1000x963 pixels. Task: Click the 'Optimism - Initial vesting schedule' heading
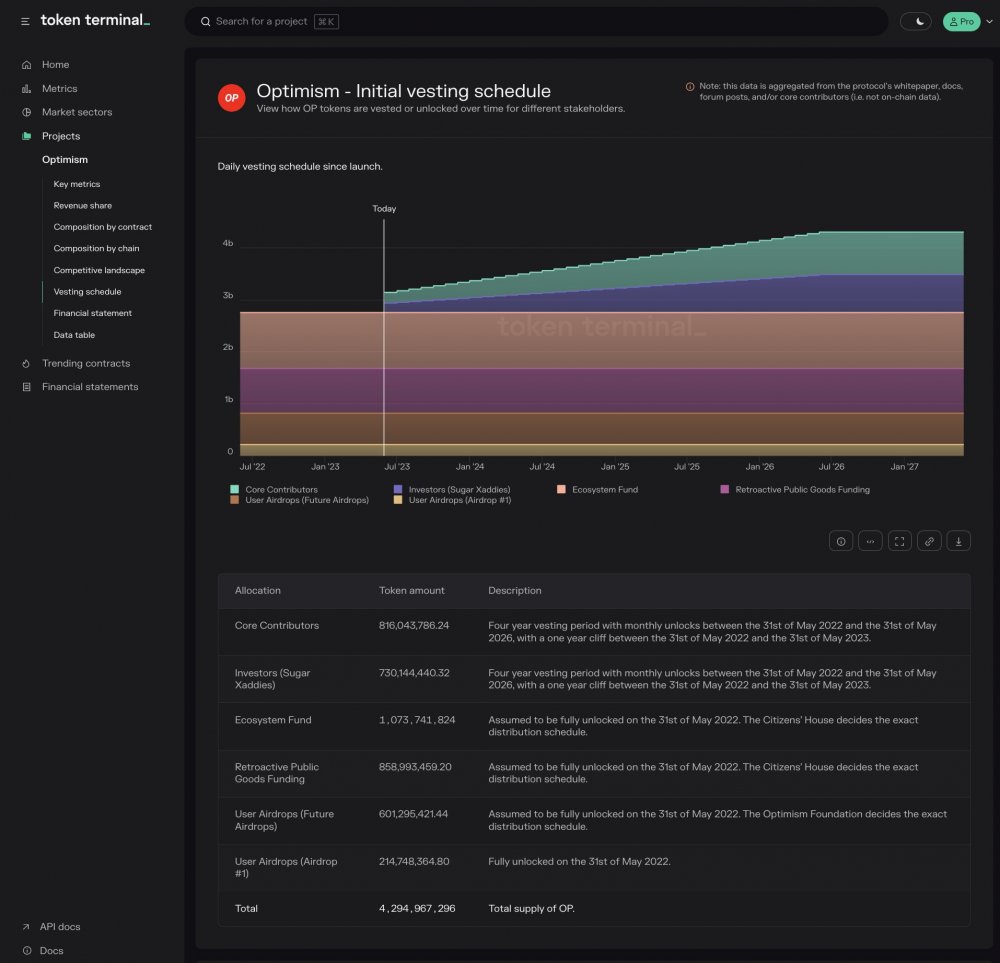pos(404,91)
